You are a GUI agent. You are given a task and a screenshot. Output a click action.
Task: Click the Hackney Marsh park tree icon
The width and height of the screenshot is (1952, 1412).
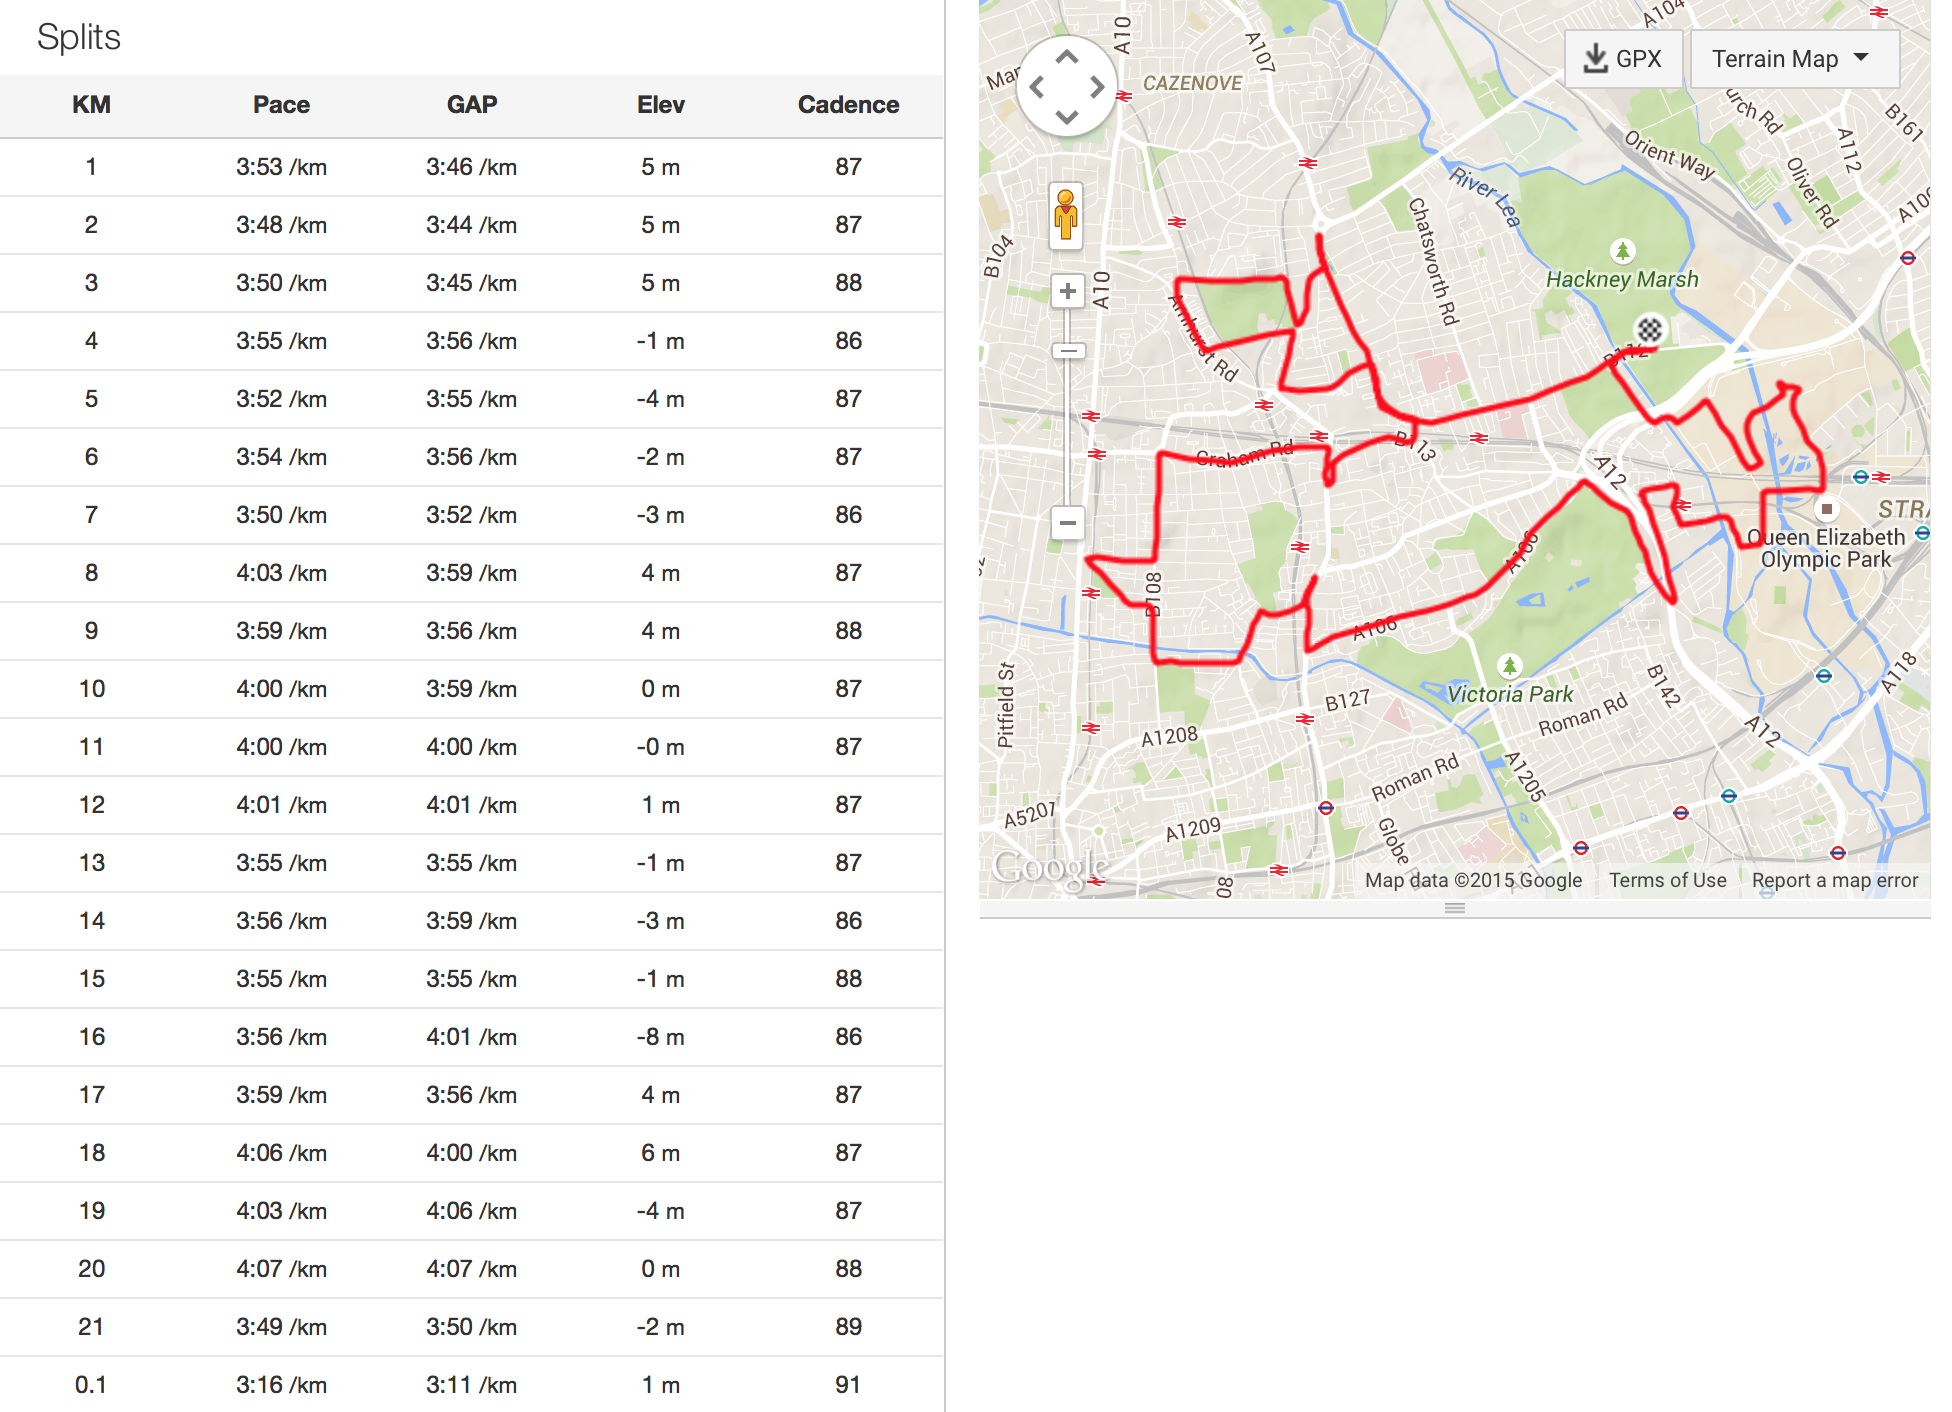pos(1622,250)
